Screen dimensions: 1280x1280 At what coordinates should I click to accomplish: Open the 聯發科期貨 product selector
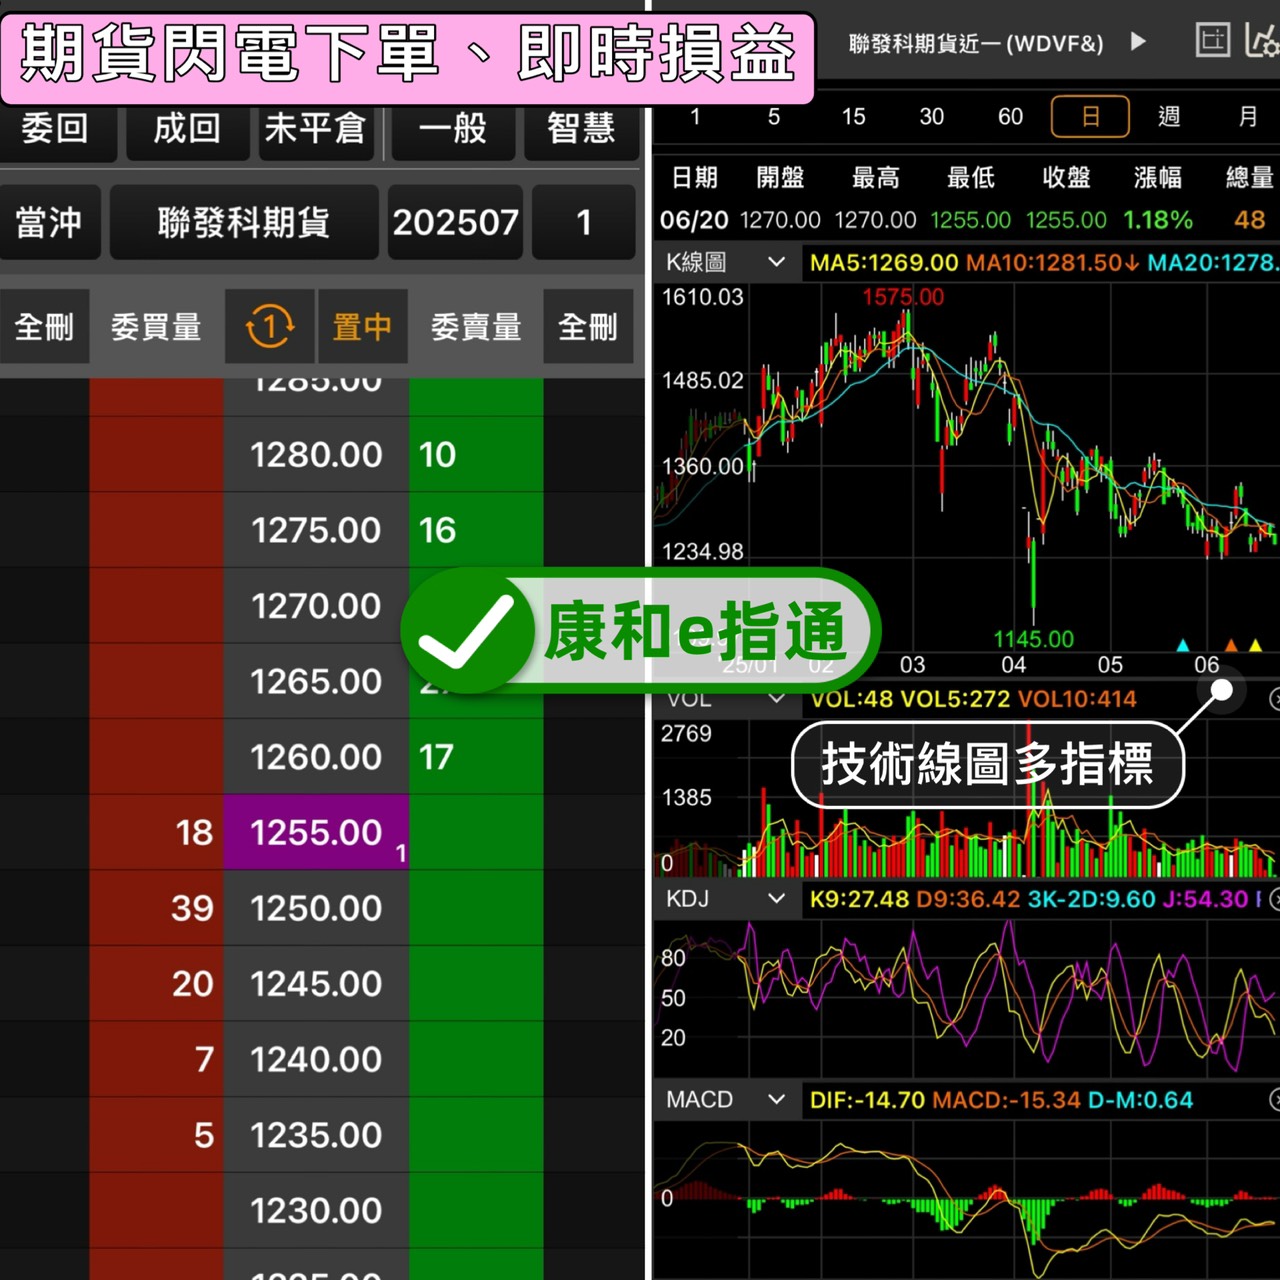click(244, 222)
